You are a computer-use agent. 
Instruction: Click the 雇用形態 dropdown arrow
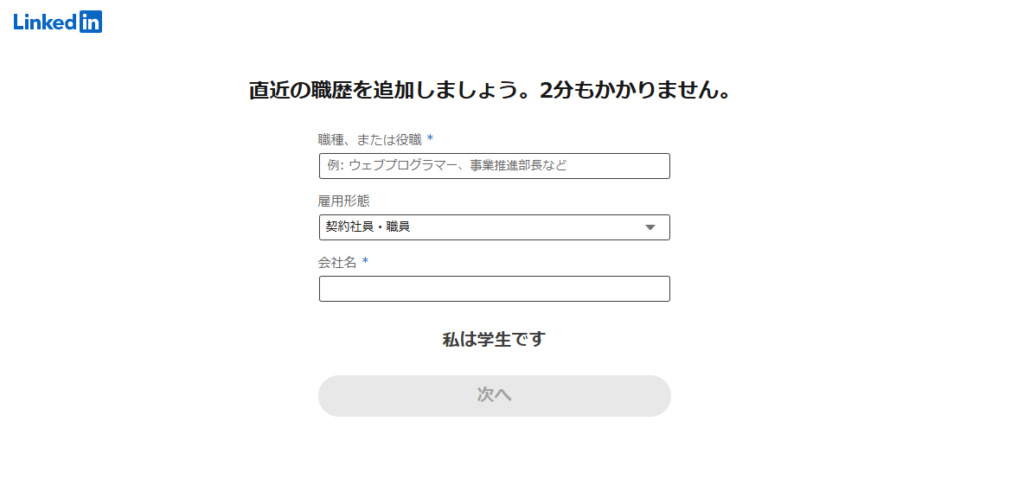[x=650, y=228]
